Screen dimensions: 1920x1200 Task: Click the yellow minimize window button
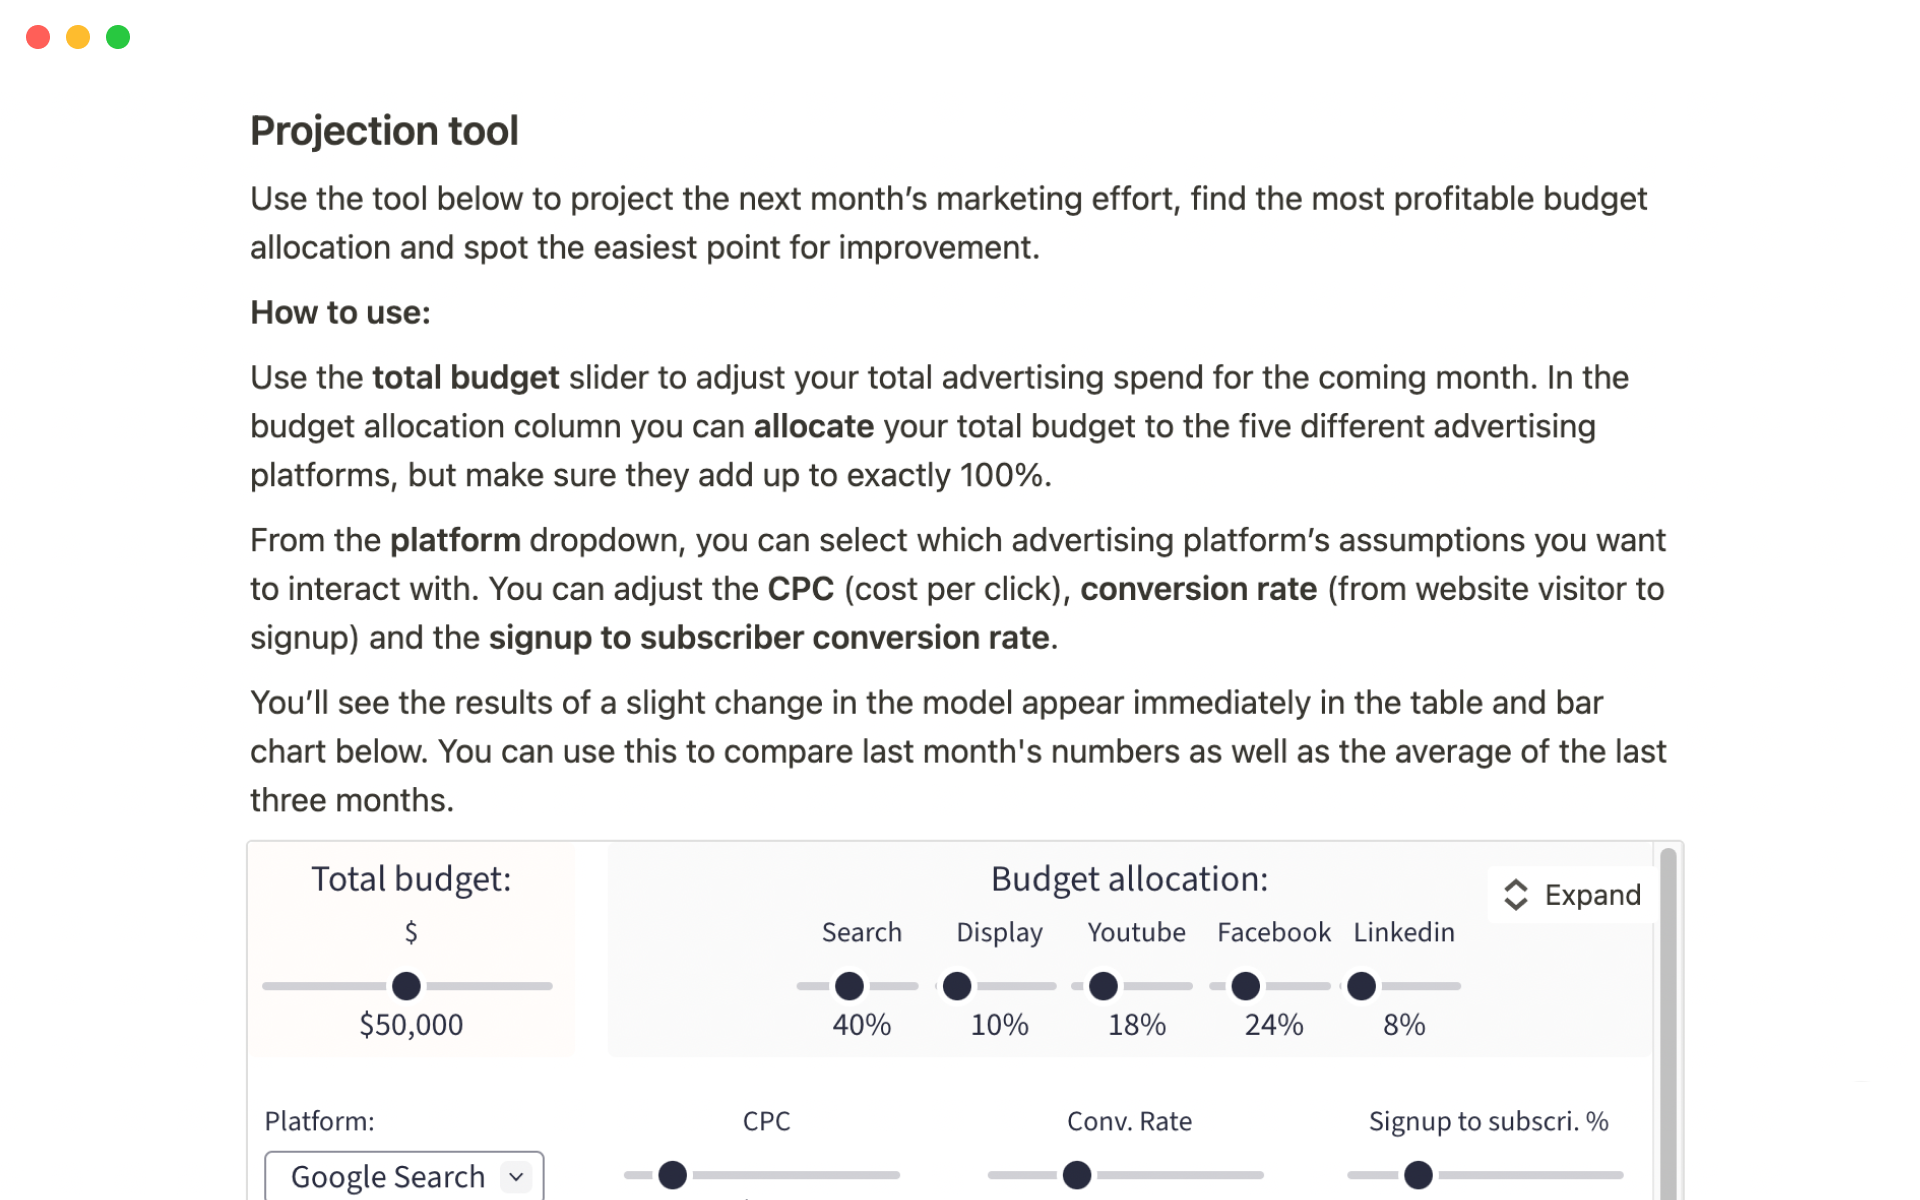(x=78, y=37)
